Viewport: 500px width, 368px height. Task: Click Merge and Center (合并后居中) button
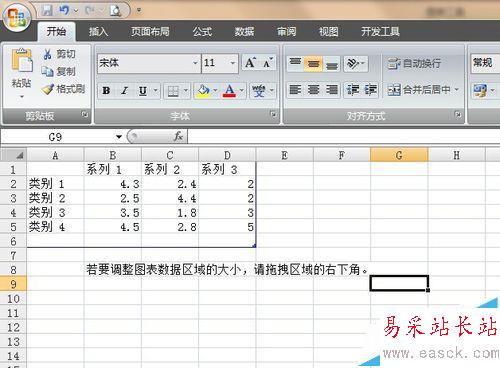[419, 90]
